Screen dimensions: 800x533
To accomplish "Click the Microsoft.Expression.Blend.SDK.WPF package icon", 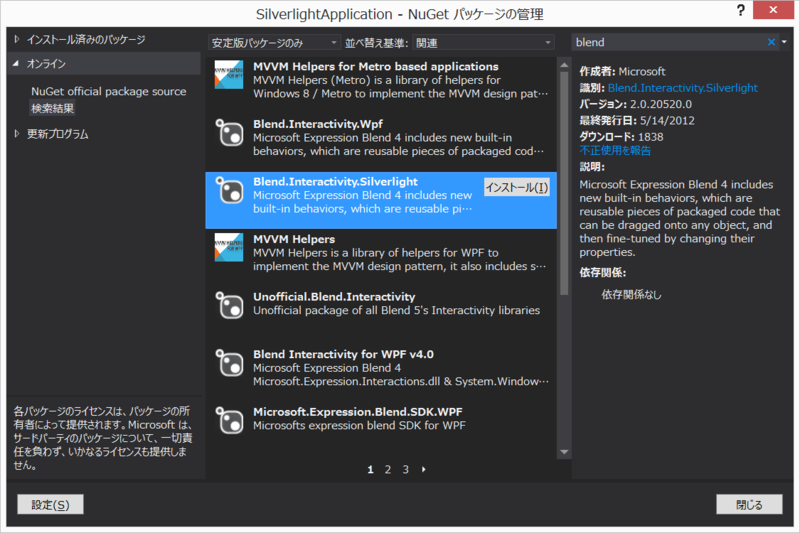I will (x=229, y=420).
